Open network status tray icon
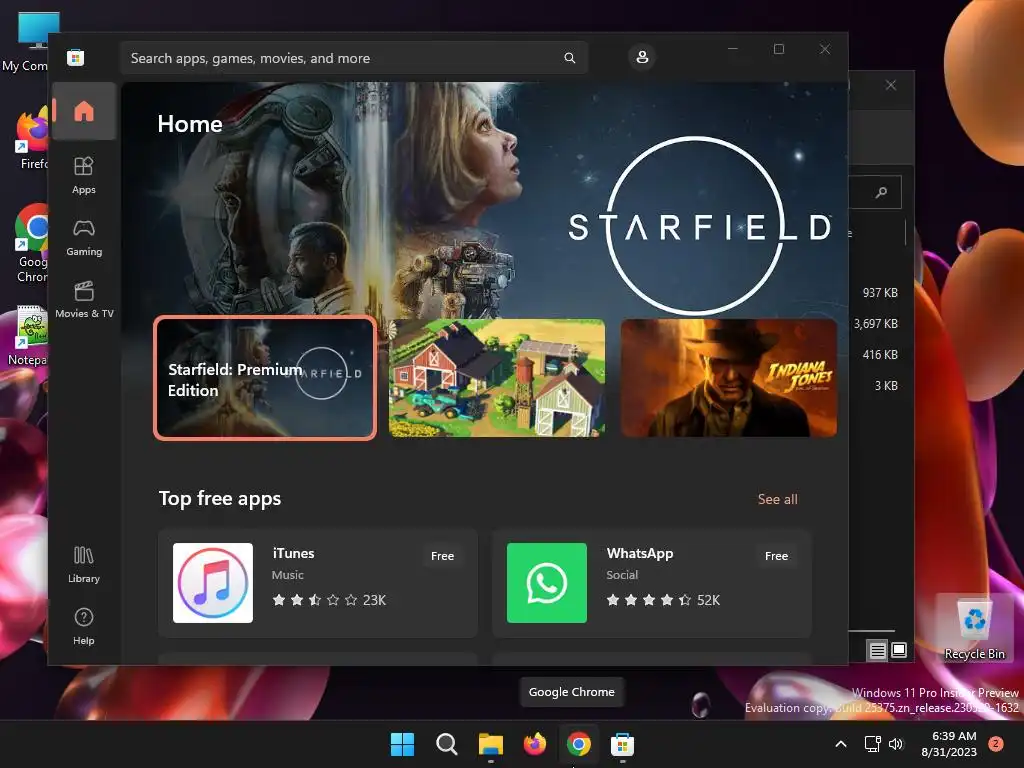The width and height of the screenshot is (1024, 768). [872, 744]
